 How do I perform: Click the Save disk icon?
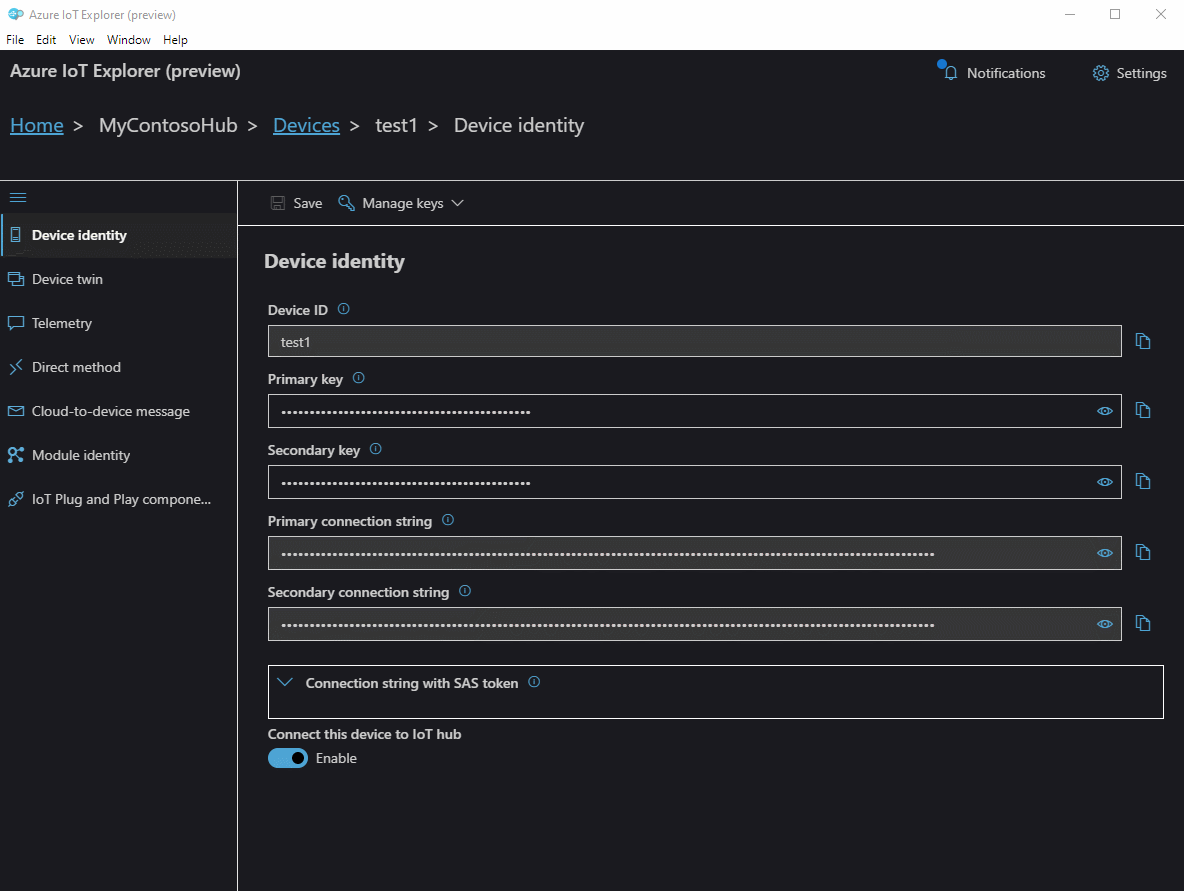[278, 203]
